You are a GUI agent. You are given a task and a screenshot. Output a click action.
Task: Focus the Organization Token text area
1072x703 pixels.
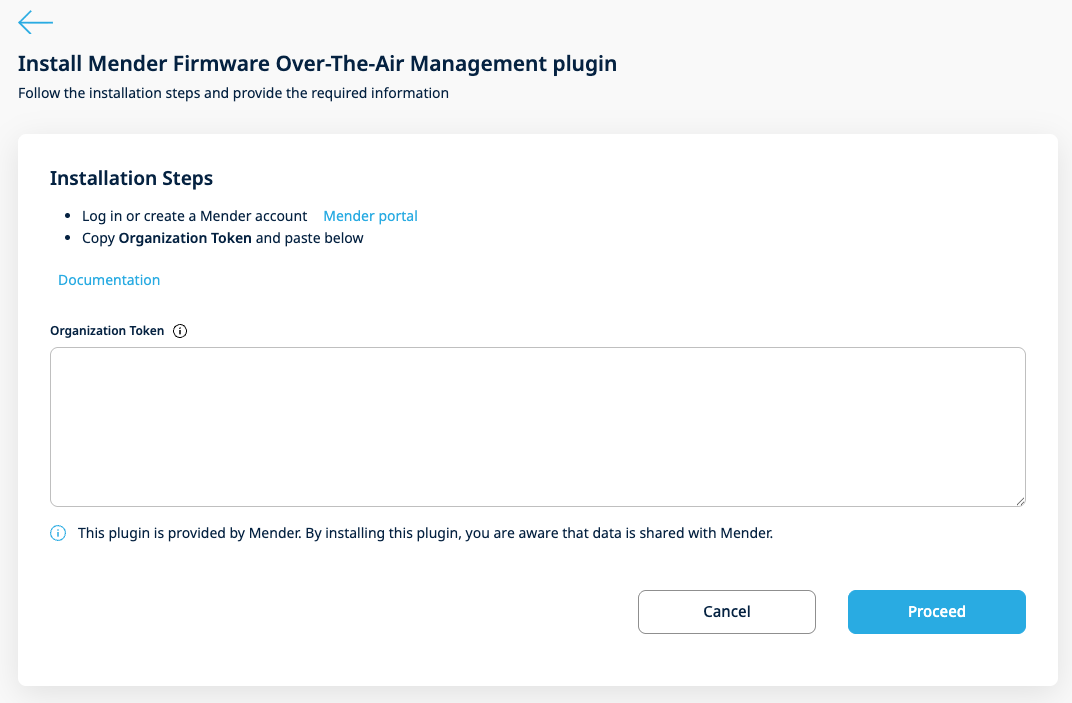point(537,427)
